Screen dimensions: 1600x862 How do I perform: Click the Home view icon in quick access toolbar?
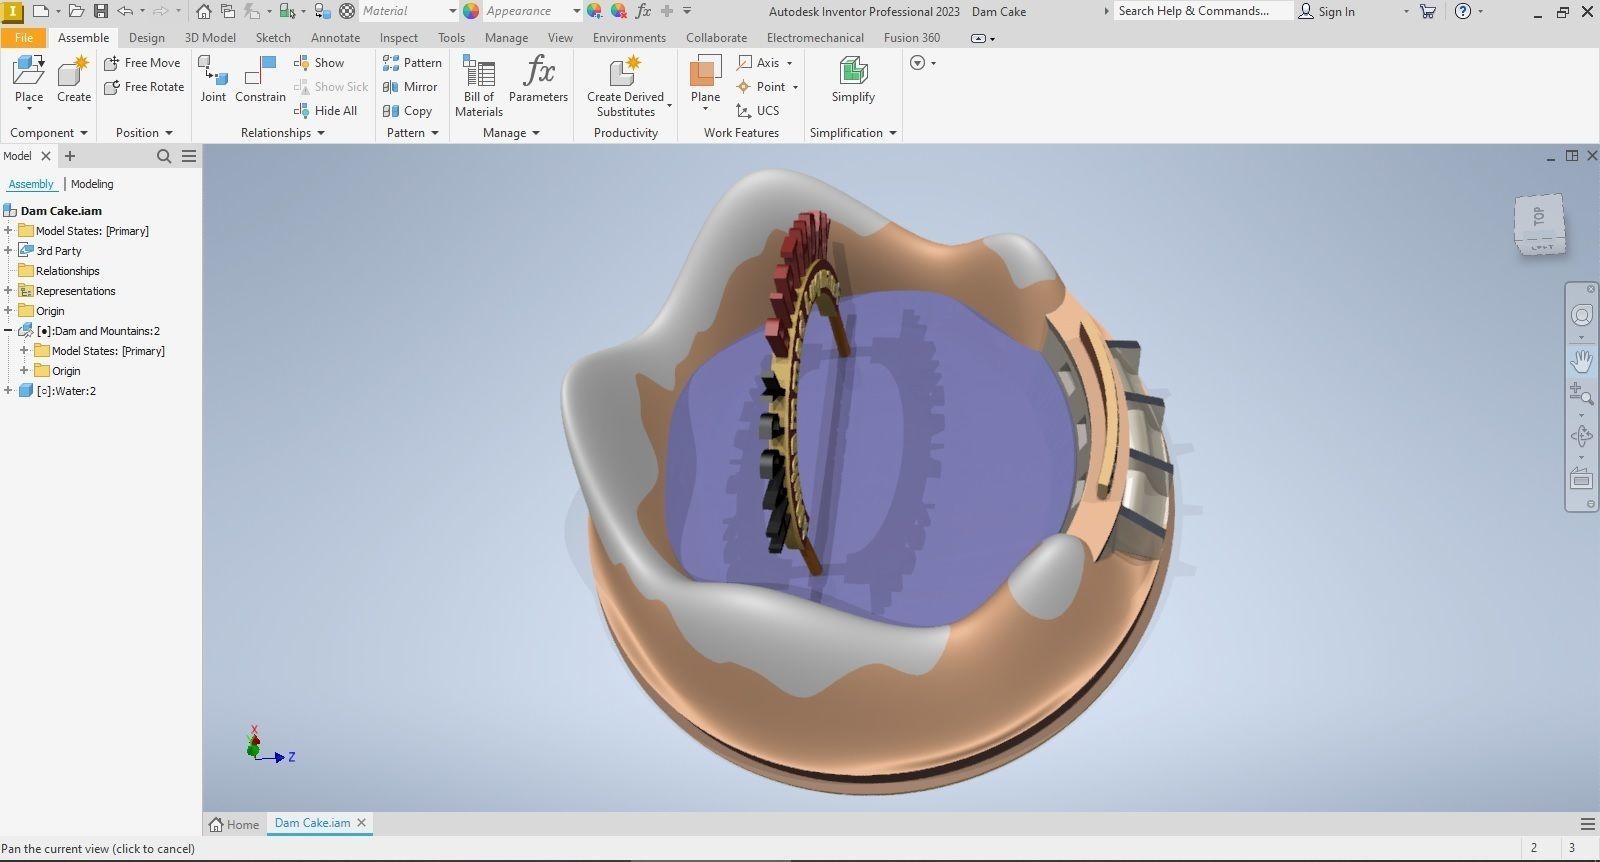tap(204, 11)
